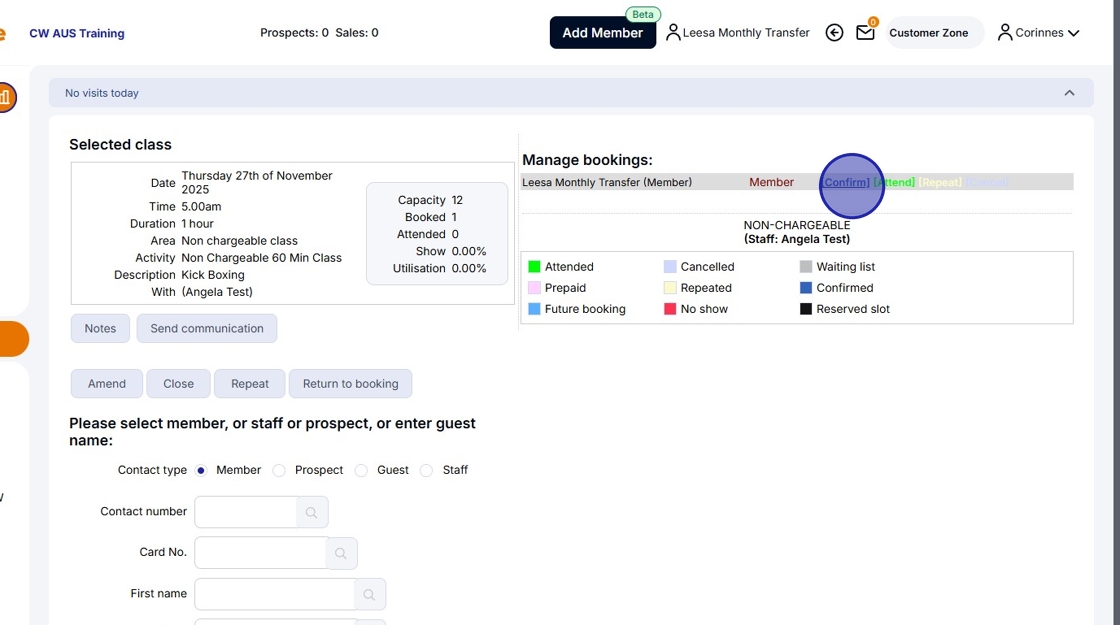The height and width of the screenshot is (625, 1120).
Task: Click the pale yellow Repeated legend swatch
Action: (670, 288)
